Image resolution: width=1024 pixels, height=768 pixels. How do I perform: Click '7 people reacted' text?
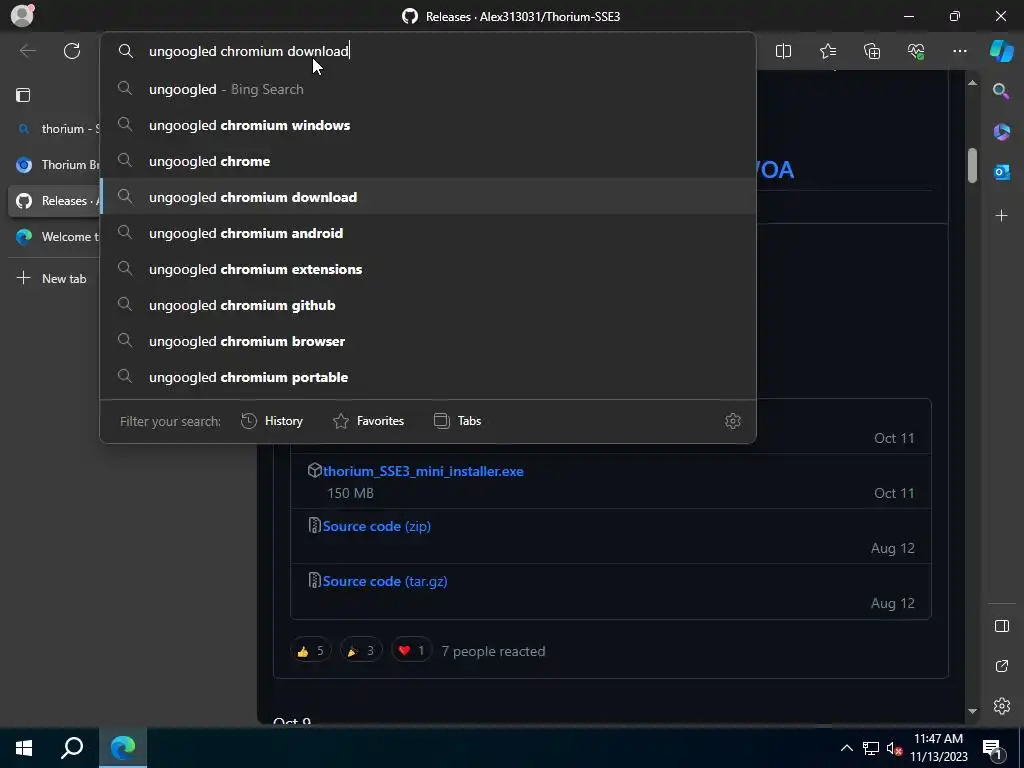(x=493, y=651)
